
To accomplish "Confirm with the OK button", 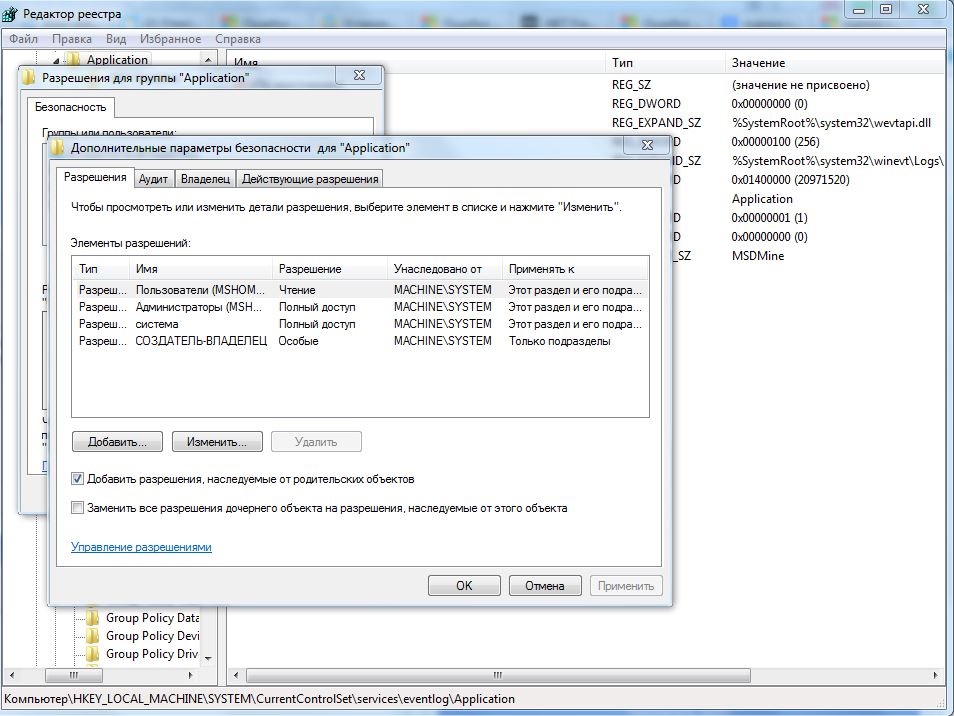I will tap(464, 585).
